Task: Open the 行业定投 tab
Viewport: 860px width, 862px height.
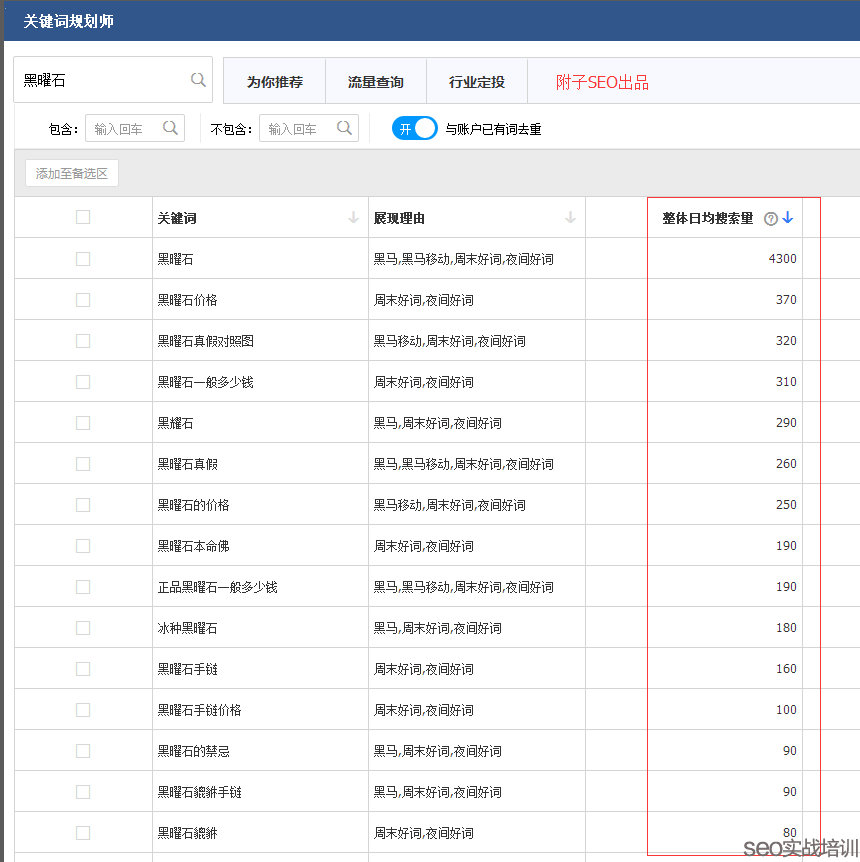Action: click(477, 82)
